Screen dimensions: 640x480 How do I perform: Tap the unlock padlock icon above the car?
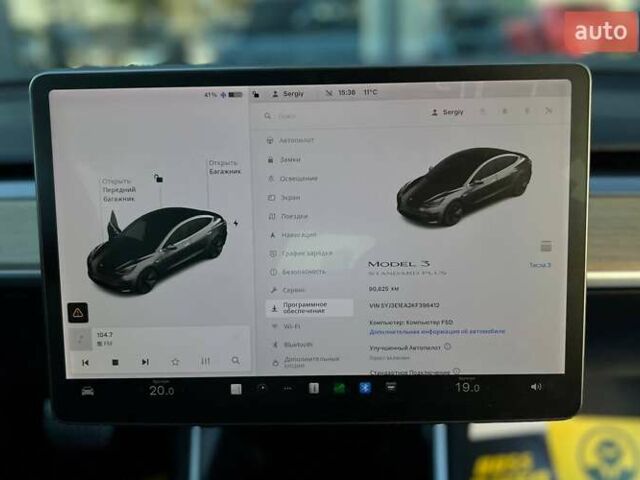click(x=158, y=178)
